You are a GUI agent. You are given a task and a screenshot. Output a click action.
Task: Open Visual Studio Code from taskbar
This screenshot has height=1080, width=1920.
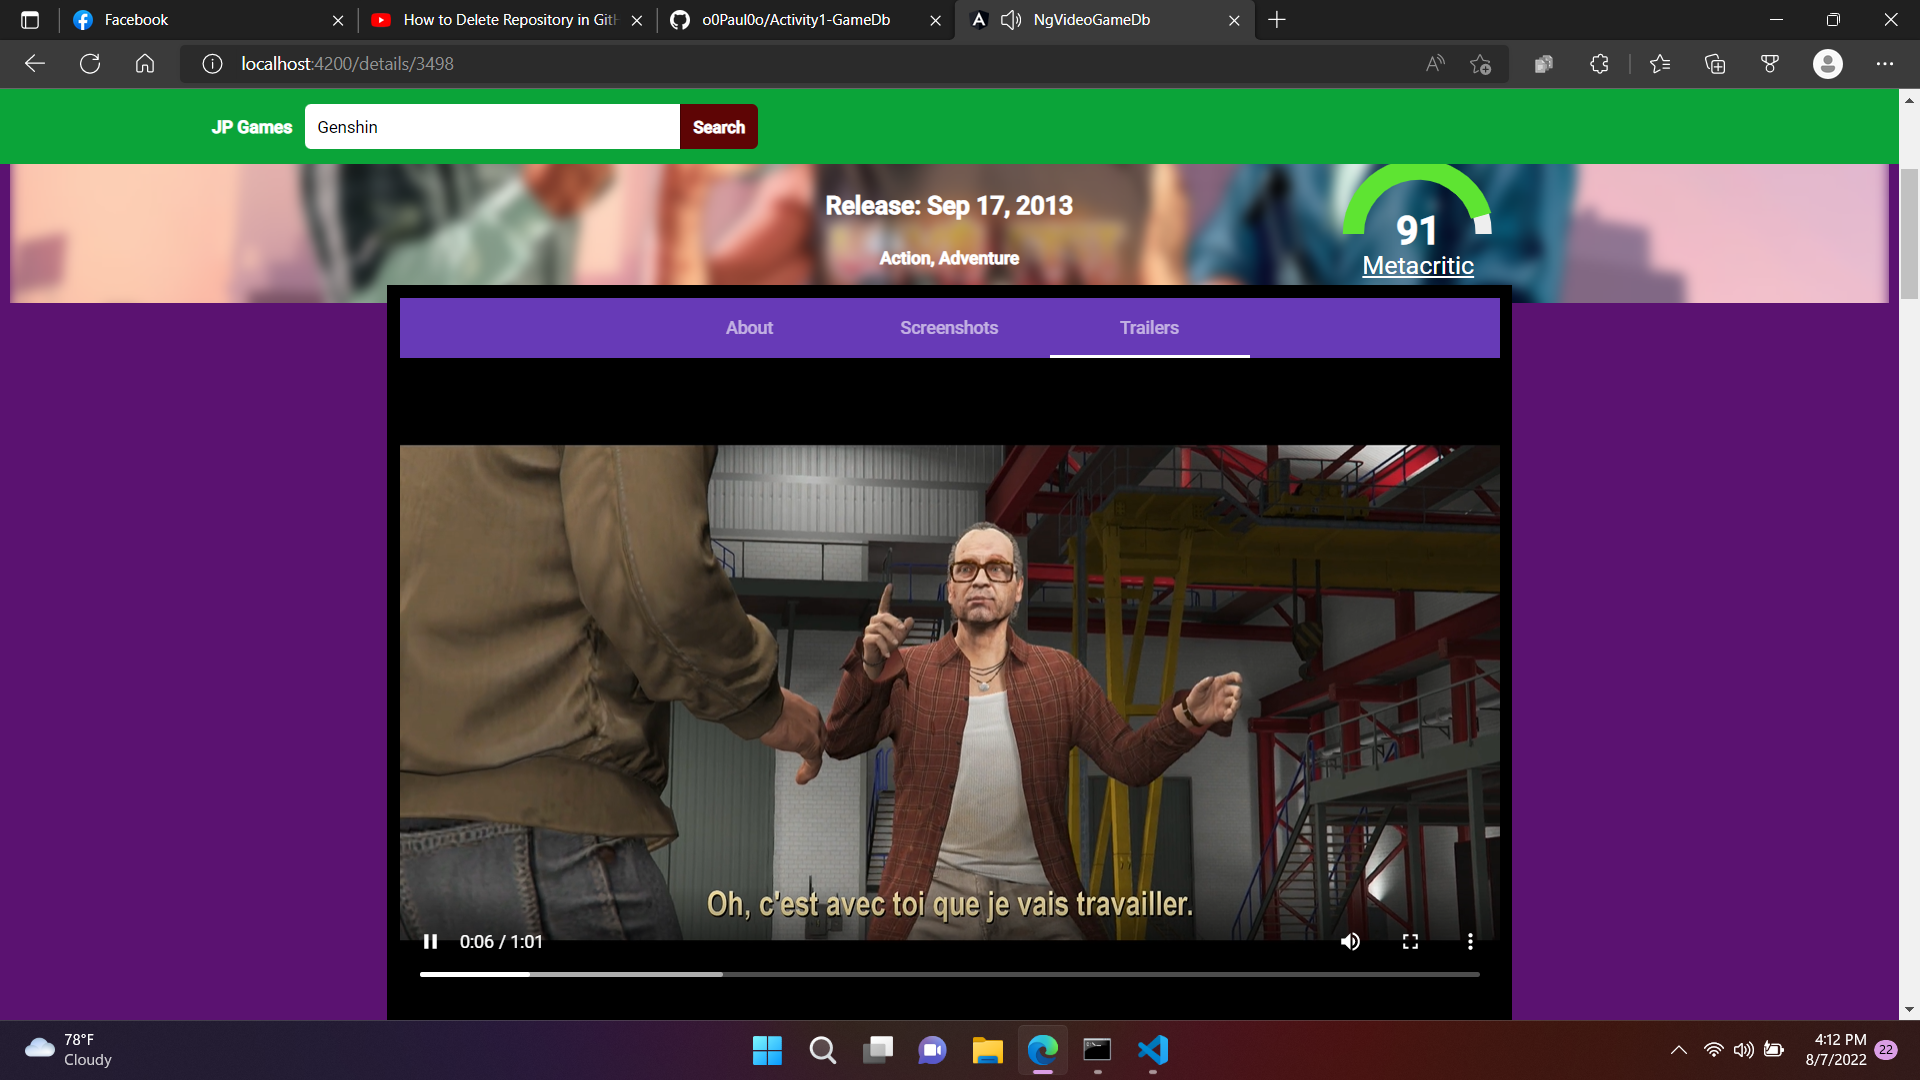tap(1152, 1050)
